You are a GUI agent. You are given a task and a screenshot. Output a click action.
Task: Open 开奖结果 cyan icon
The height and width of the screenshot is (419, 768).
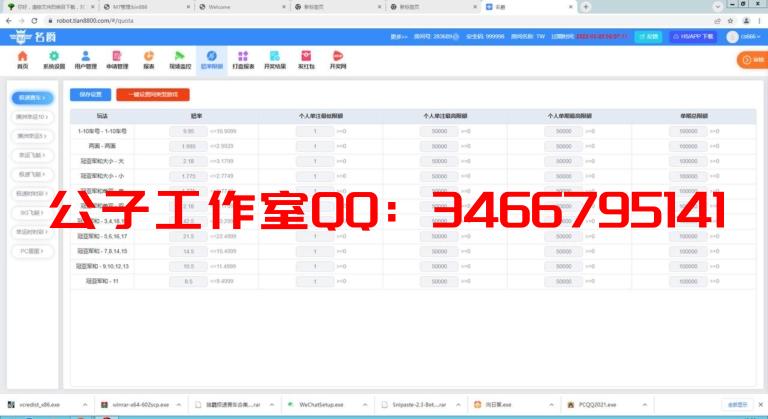point(275,60)
